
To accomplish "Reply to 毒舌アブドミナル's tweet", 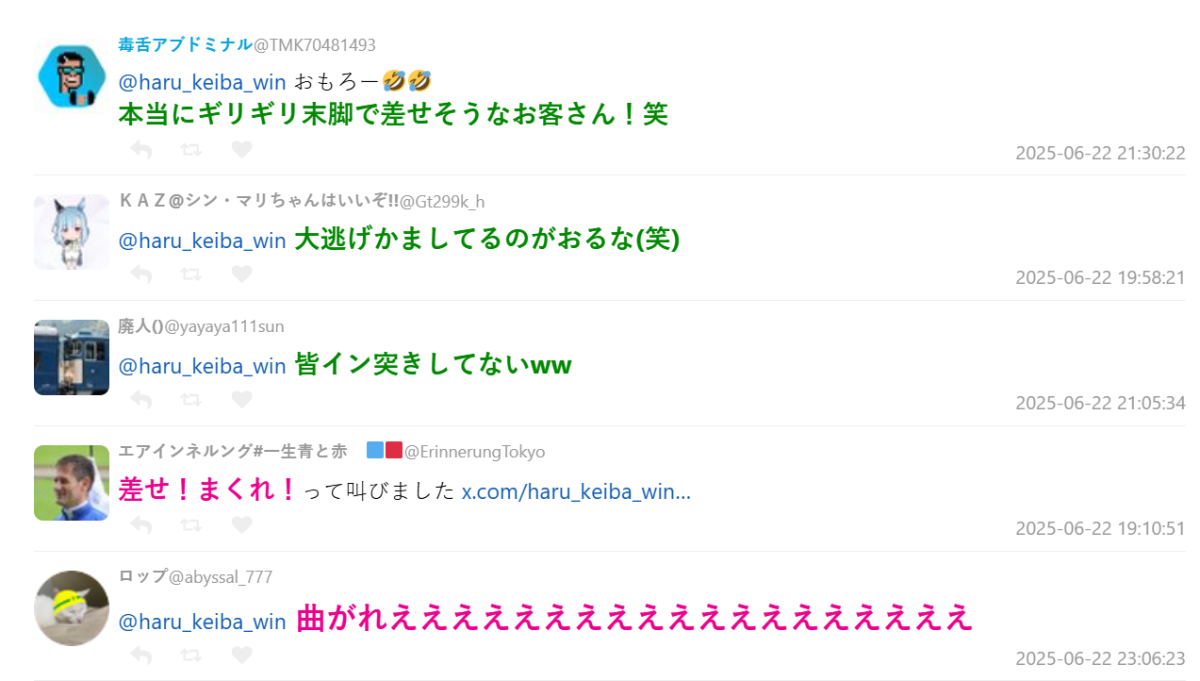I will point(141,149).
